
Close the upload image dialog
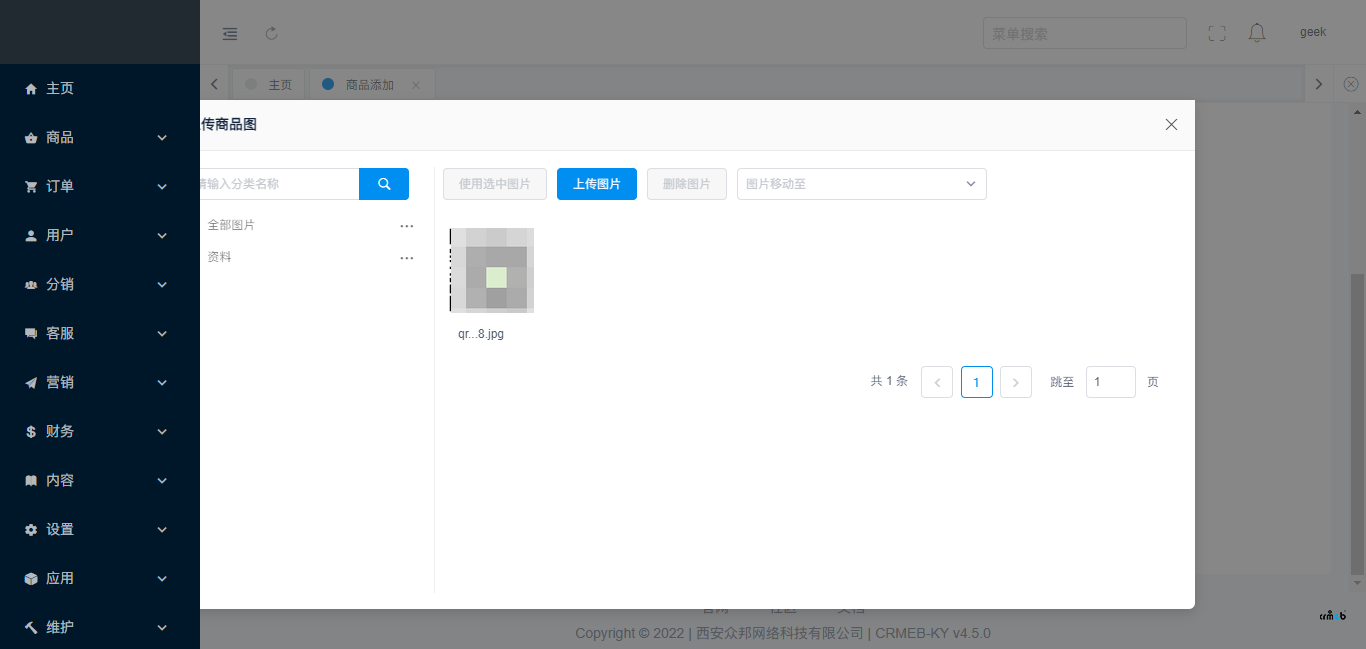(1171, 125)
